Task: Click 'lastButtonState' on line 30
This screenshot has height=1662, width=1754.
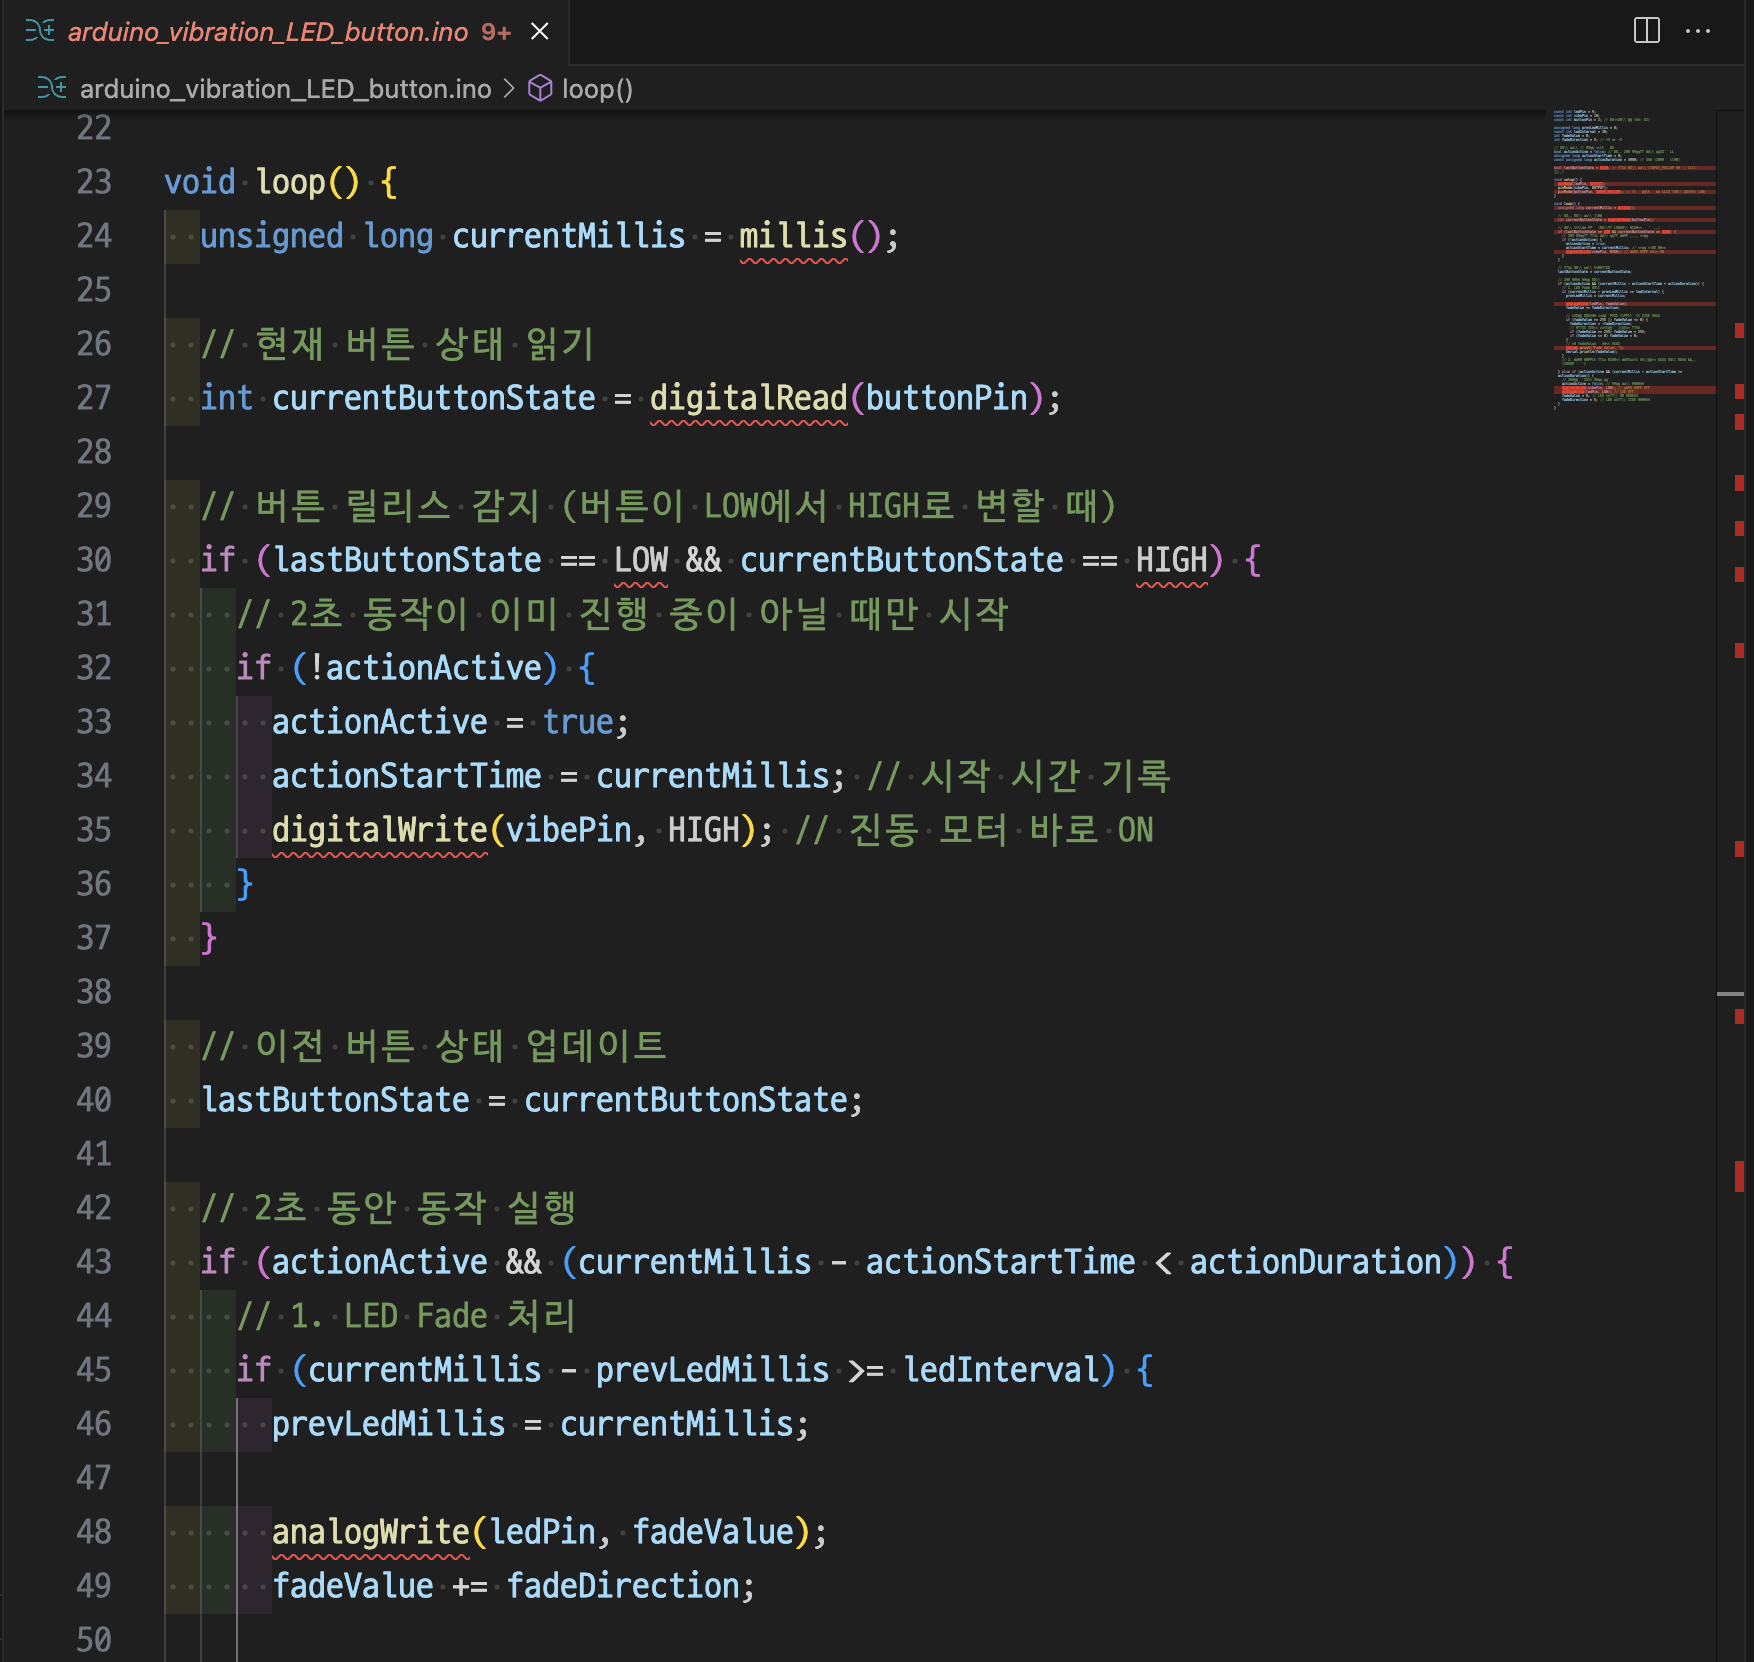Action: coord(407,560)
